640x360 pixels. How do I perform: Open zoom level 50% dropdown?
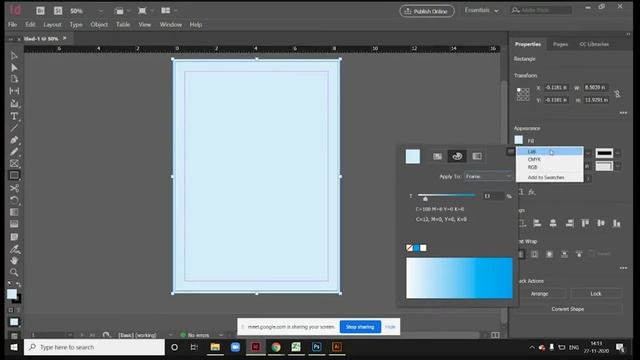(101, 11)
